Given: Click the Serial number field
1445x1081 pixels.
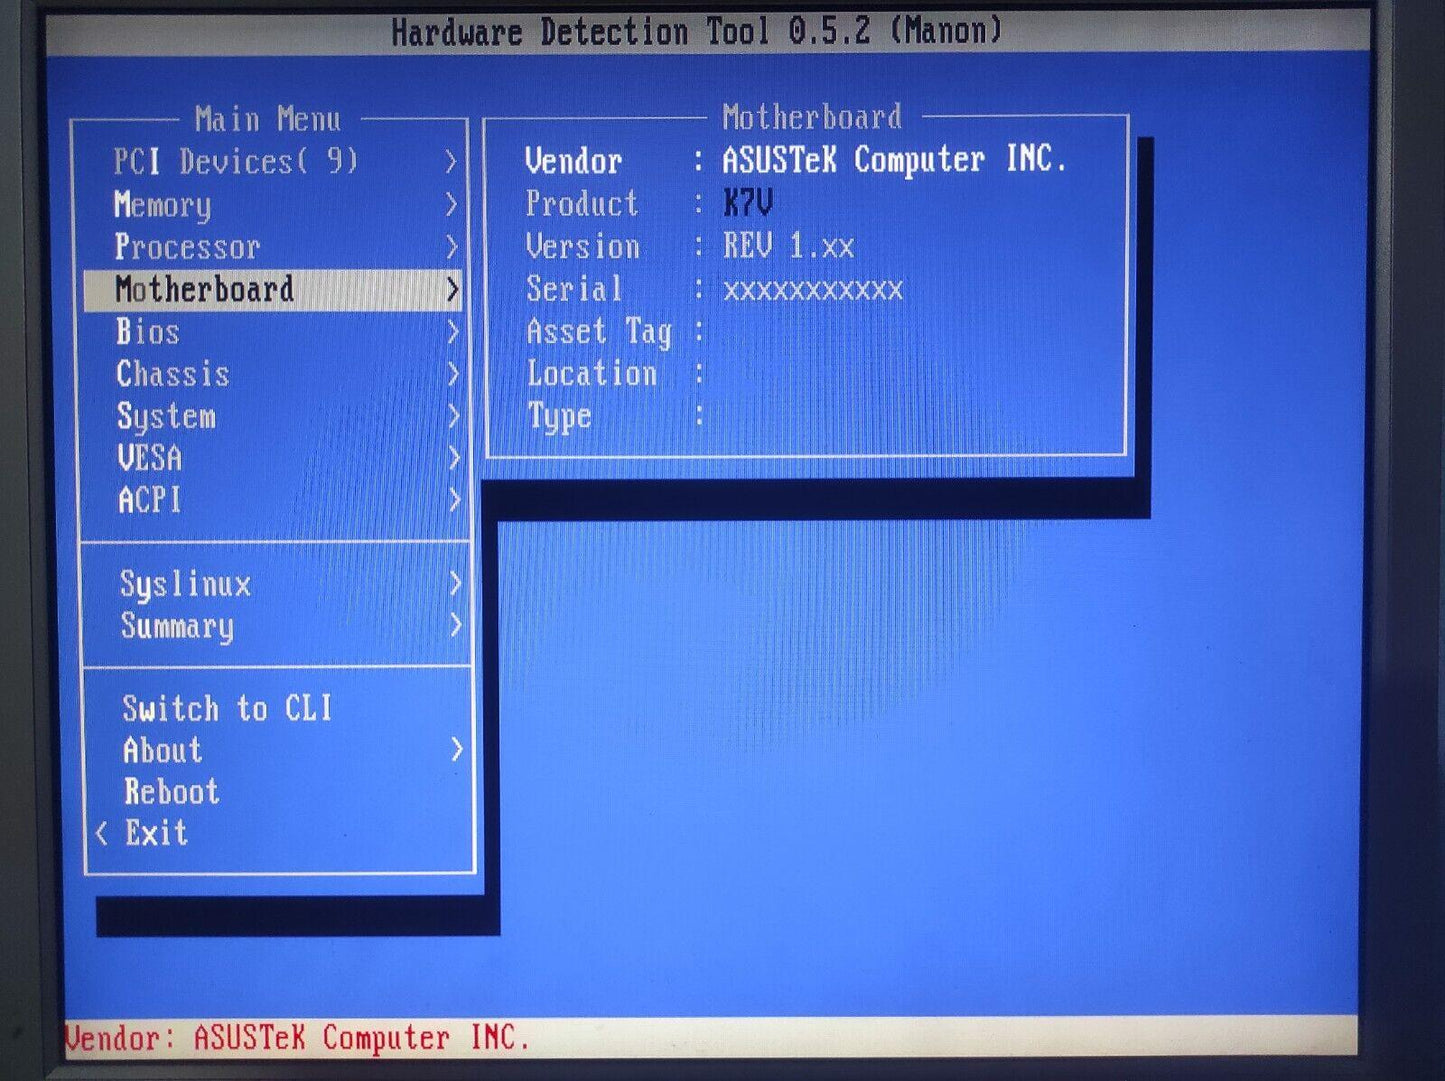Looking at the screenshot, I should 812,290.
